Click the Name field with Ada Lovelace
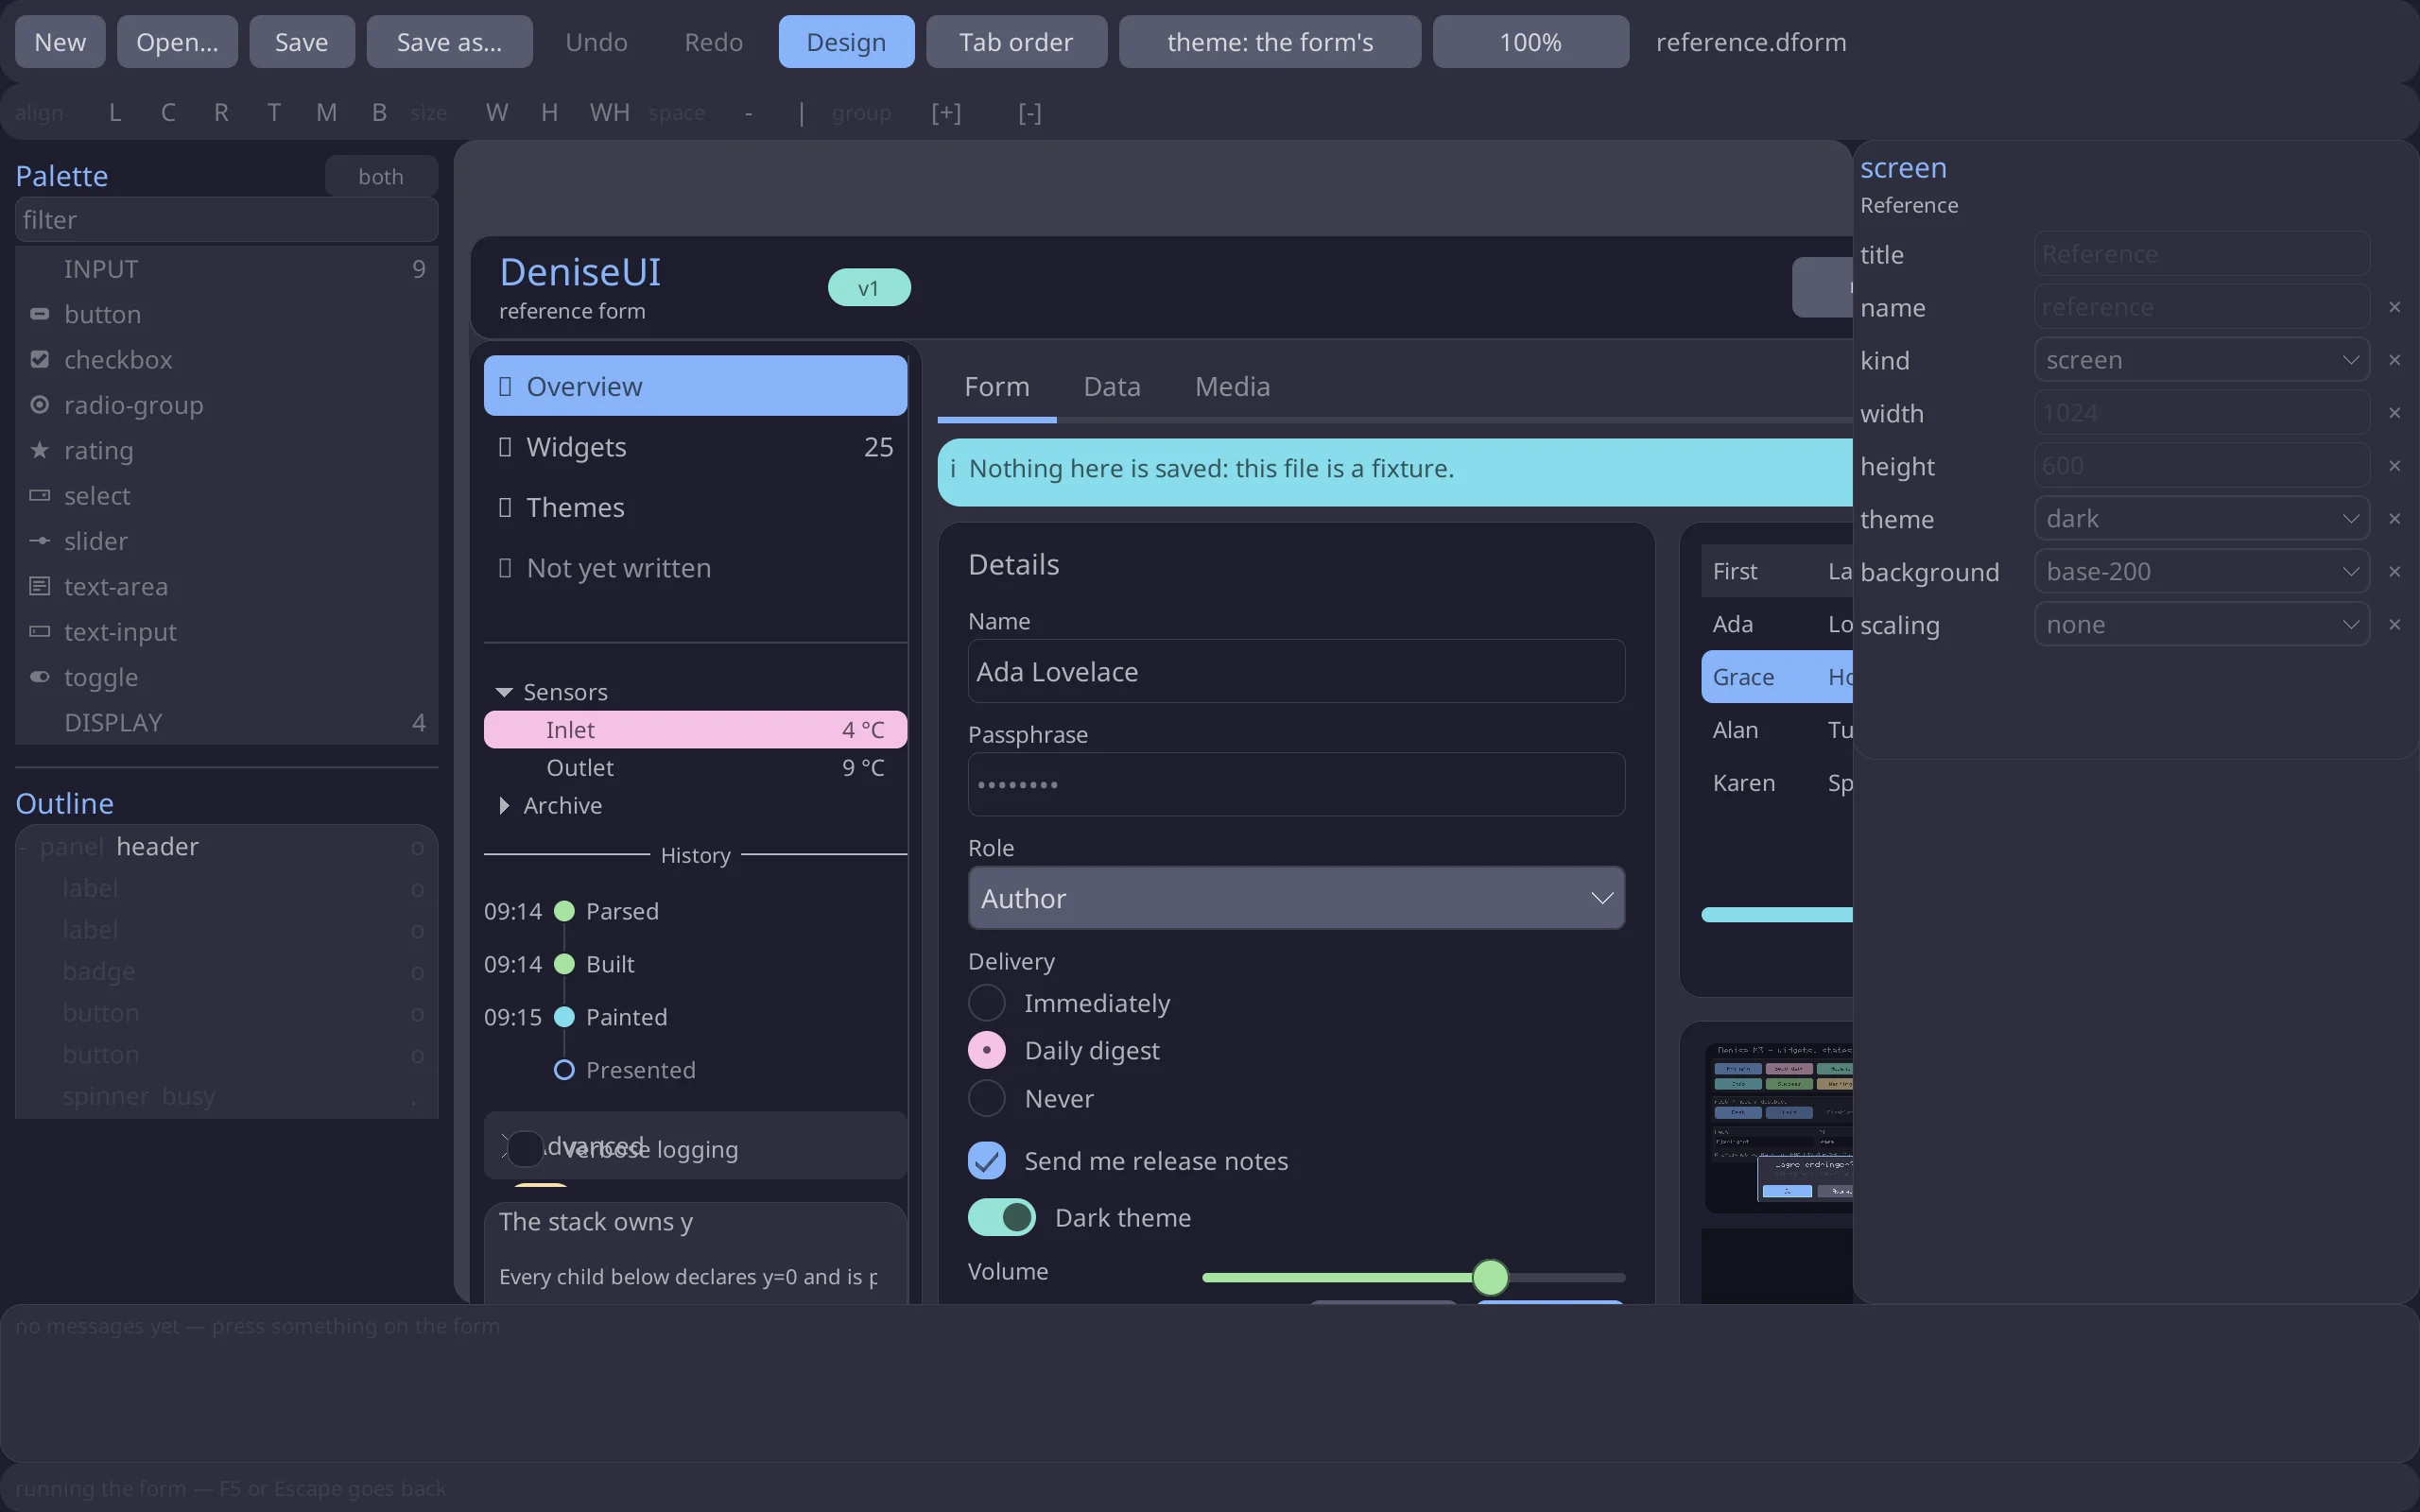 [x=1296, y=671]
